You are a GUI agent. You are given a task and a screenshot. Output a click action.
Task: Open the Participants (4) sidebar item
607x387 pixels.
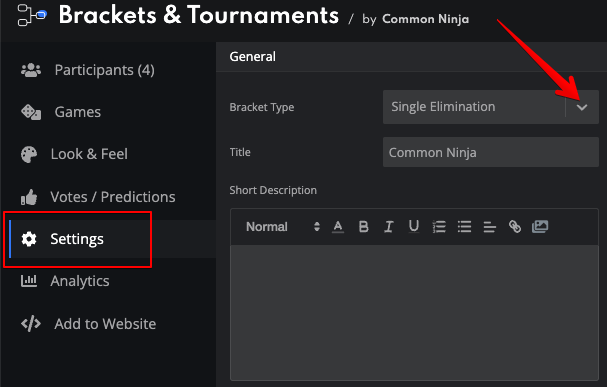pyautogui.click(x=88, y=70)
